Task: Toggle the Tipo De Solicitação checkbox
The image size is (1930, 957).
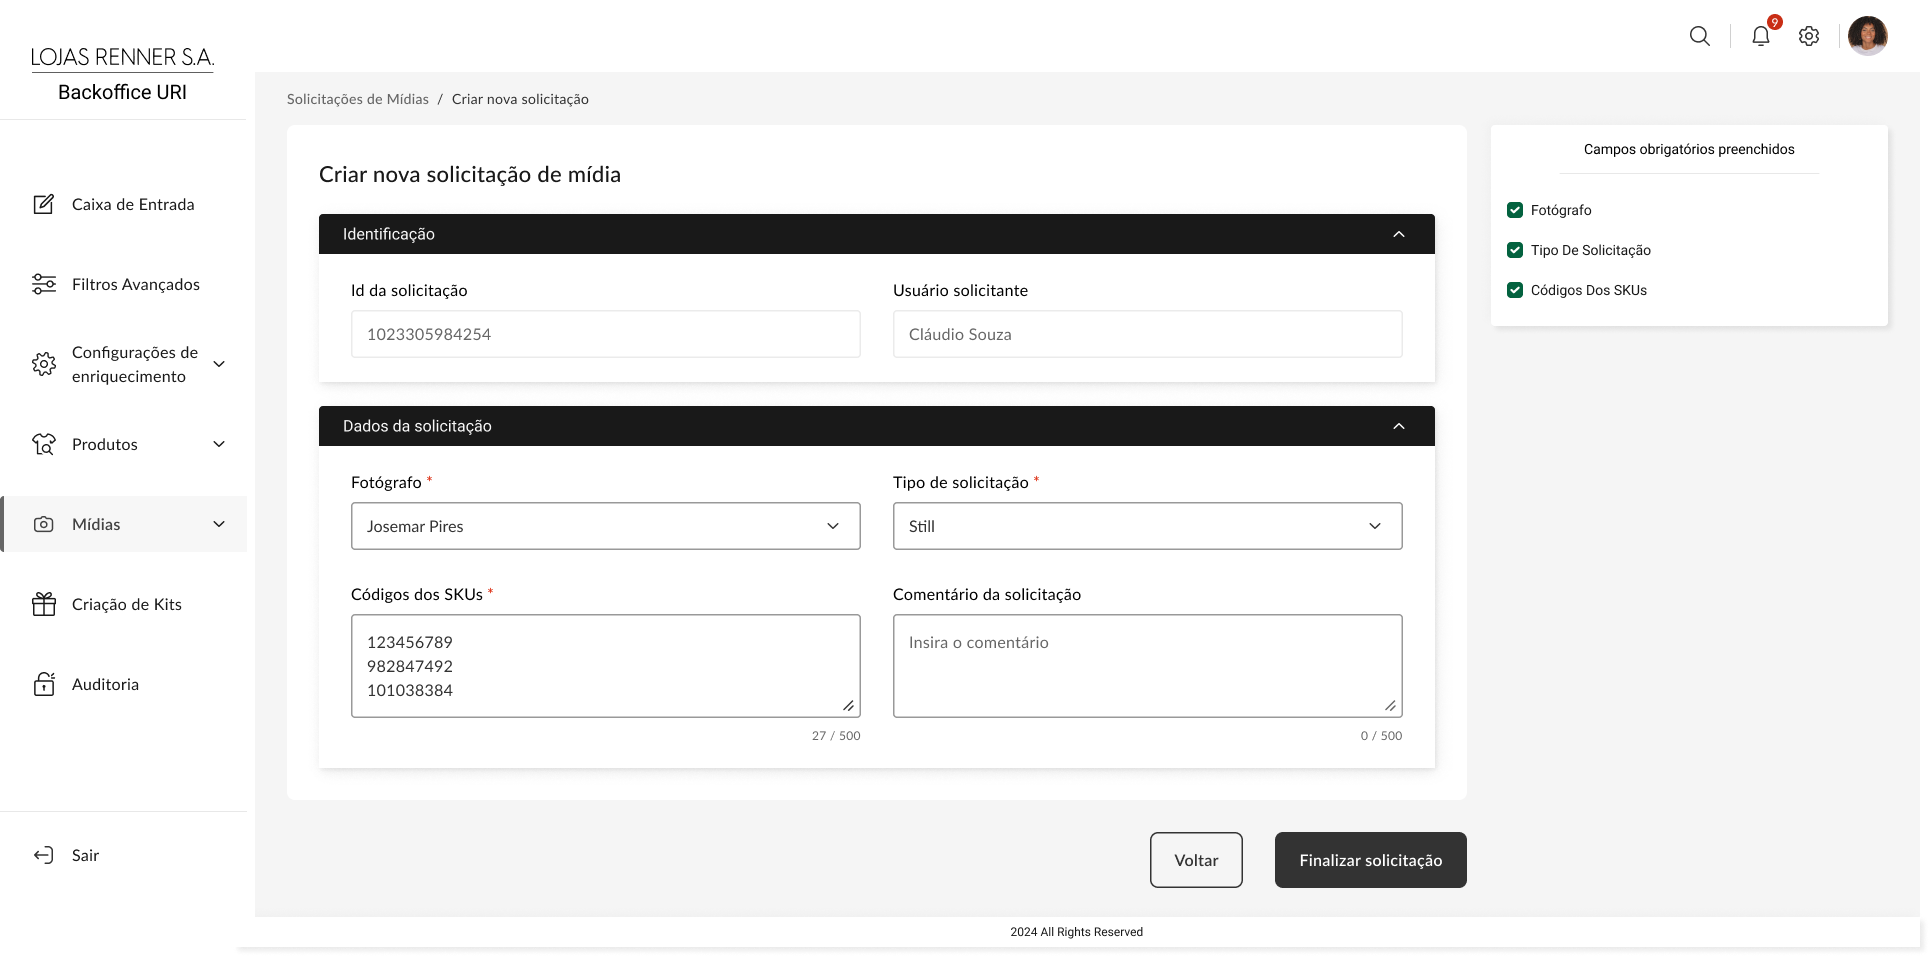Action: [x=1514, y=250]
